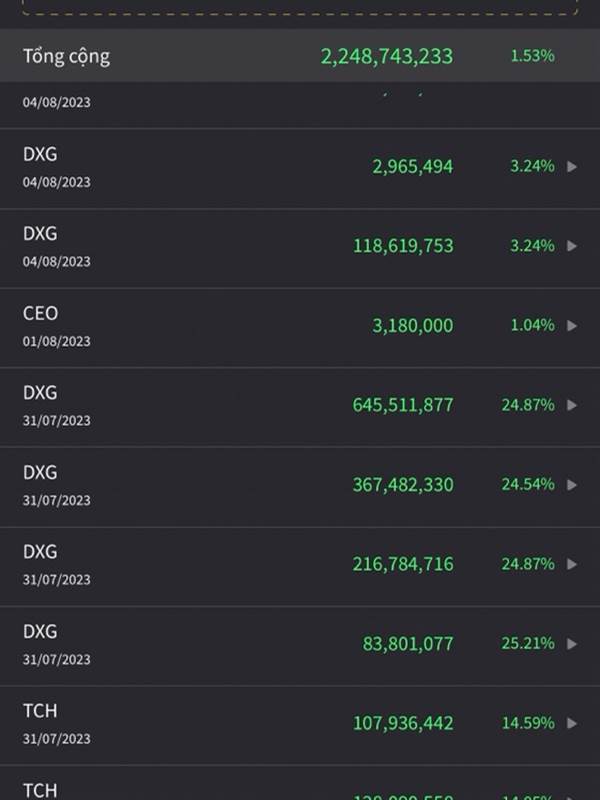Open arrow beside DXG 118,619,753 entry

click(572, 246)
